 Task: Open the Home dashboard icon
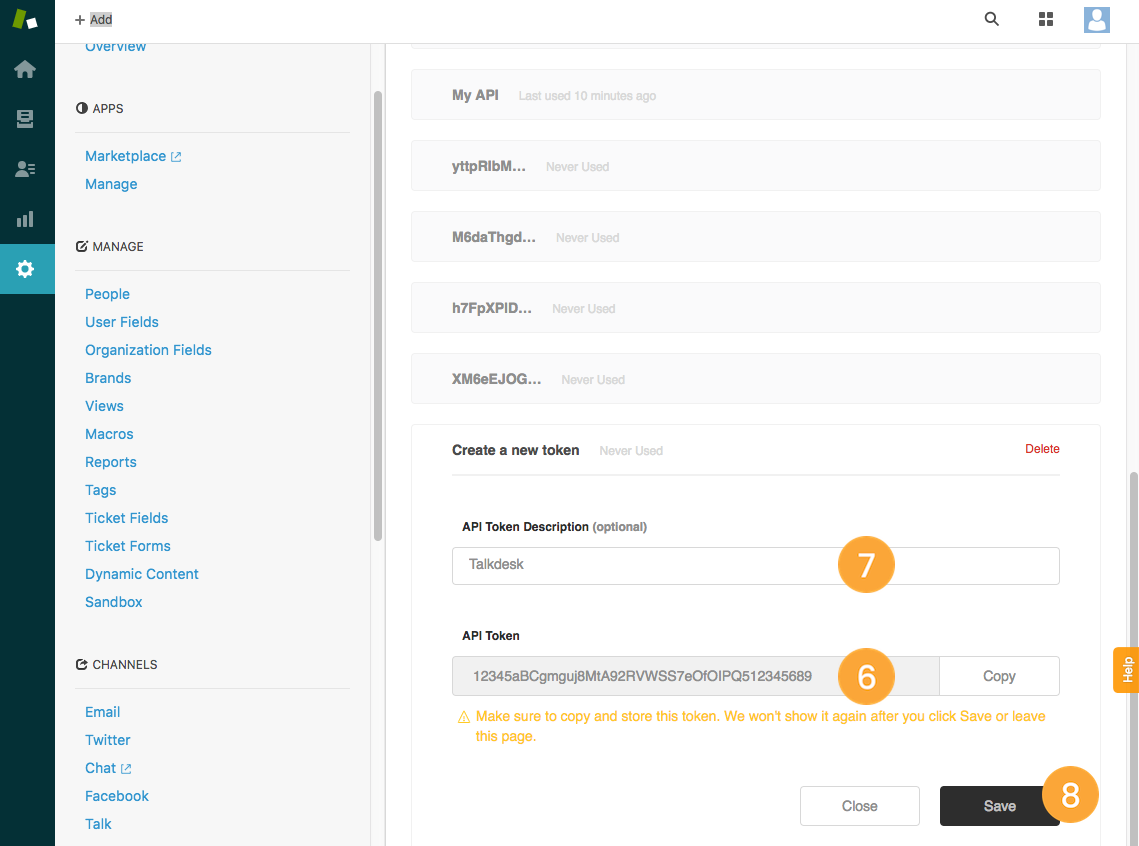click(25, 69)
